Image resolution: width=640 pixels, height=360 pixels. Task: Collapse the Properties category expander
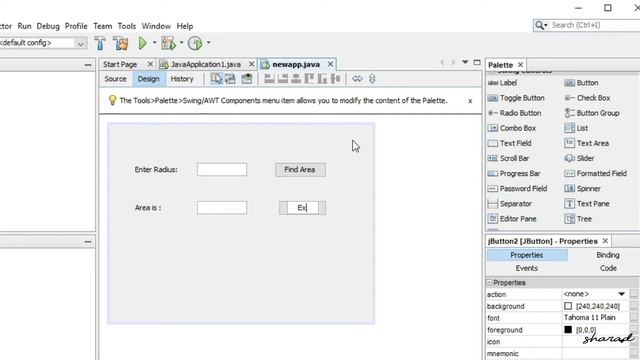pos(489,282)
